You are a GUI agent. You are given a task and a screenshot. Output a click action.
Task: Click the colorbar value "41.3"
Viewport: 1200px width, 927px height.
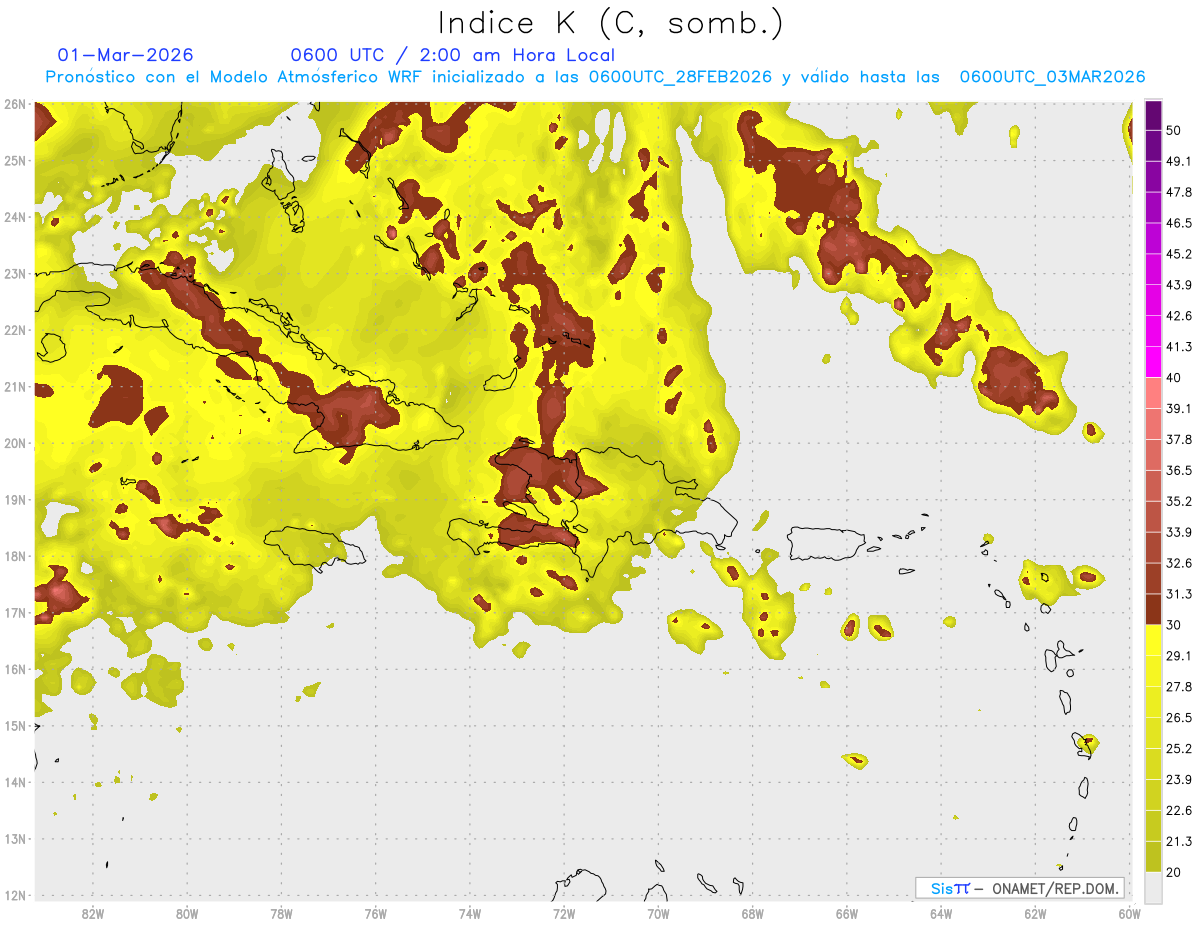tap(1179, 347)
